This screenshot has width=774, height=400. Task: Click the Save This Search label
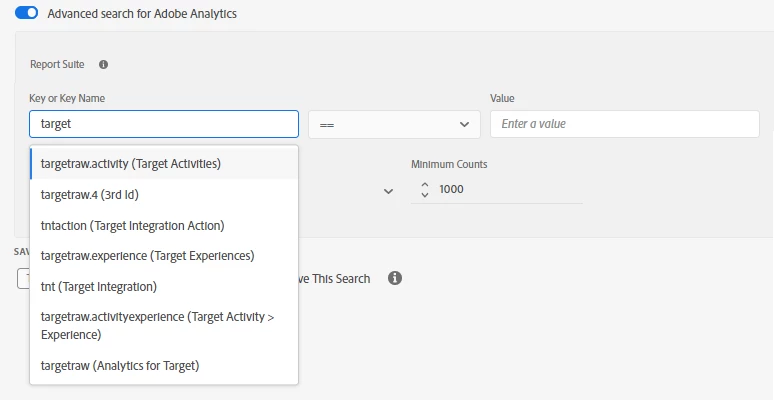[x=334, y=279]
